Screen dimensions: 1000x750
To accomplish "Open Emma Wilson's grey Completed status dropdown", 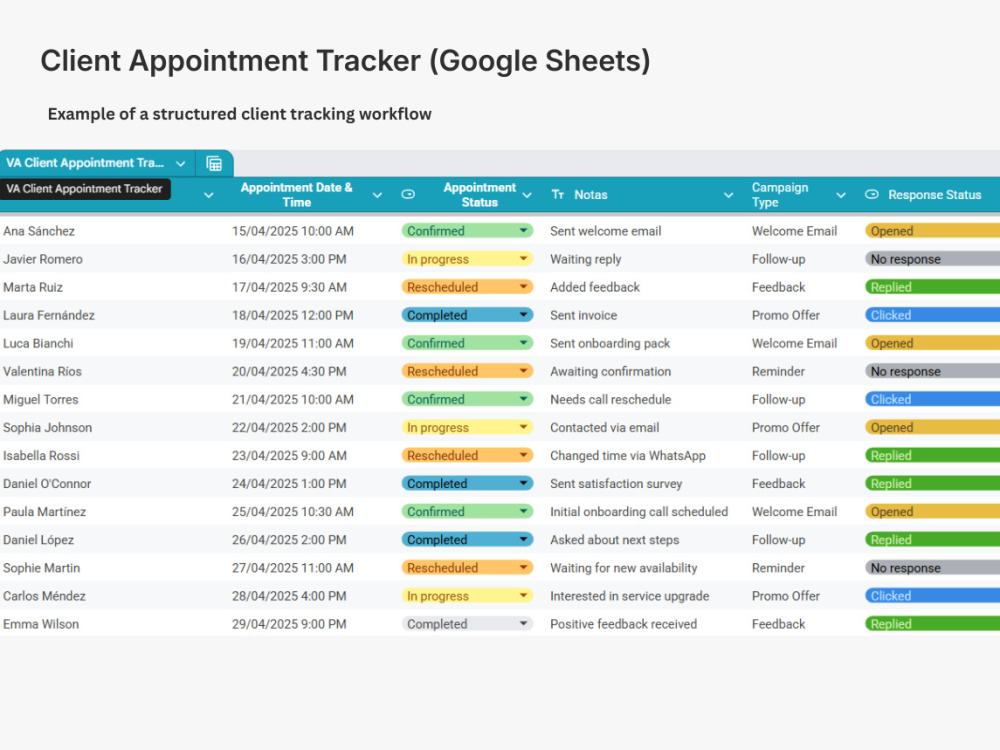I will (467, 624).
